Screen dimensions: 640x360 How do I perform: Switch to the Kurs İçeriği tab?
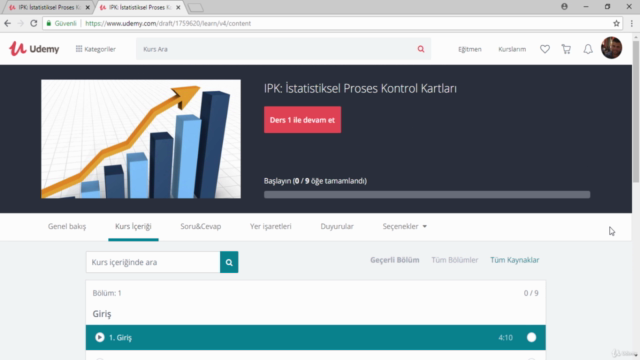[133, 226]
